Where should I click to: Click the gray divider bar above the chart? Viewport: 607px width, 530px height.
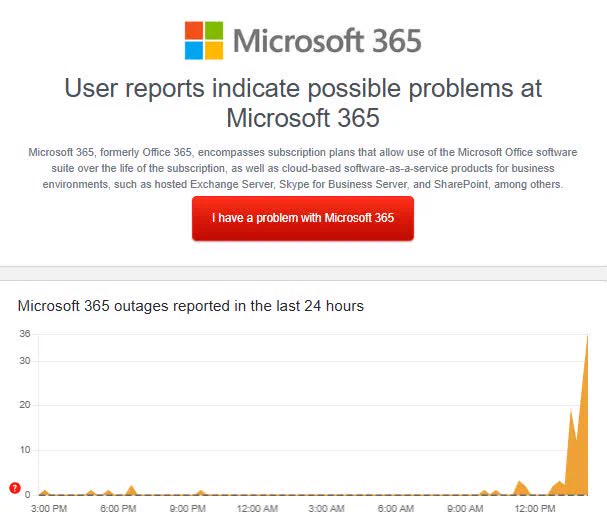coord(304,273)
